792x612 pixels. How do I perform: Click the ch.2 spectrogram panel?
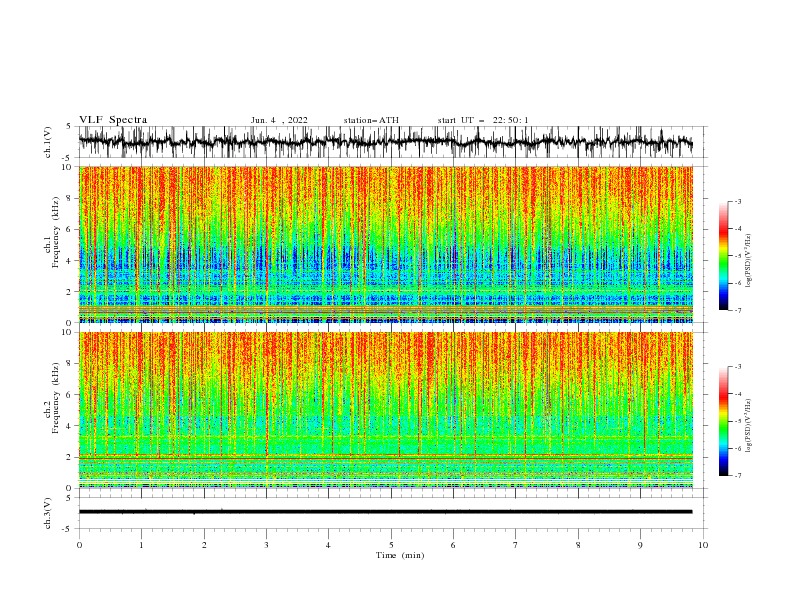point(385,410)
